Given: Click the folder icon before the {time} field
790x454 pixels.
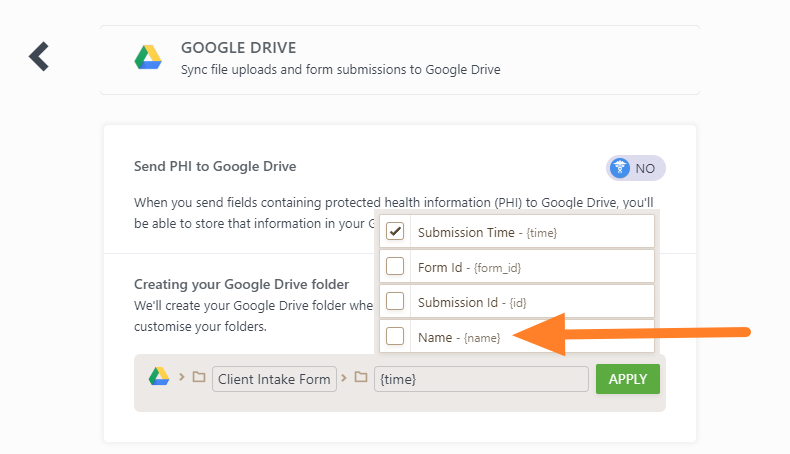Looking at the screenshot, I should click(x=361, y=378).
